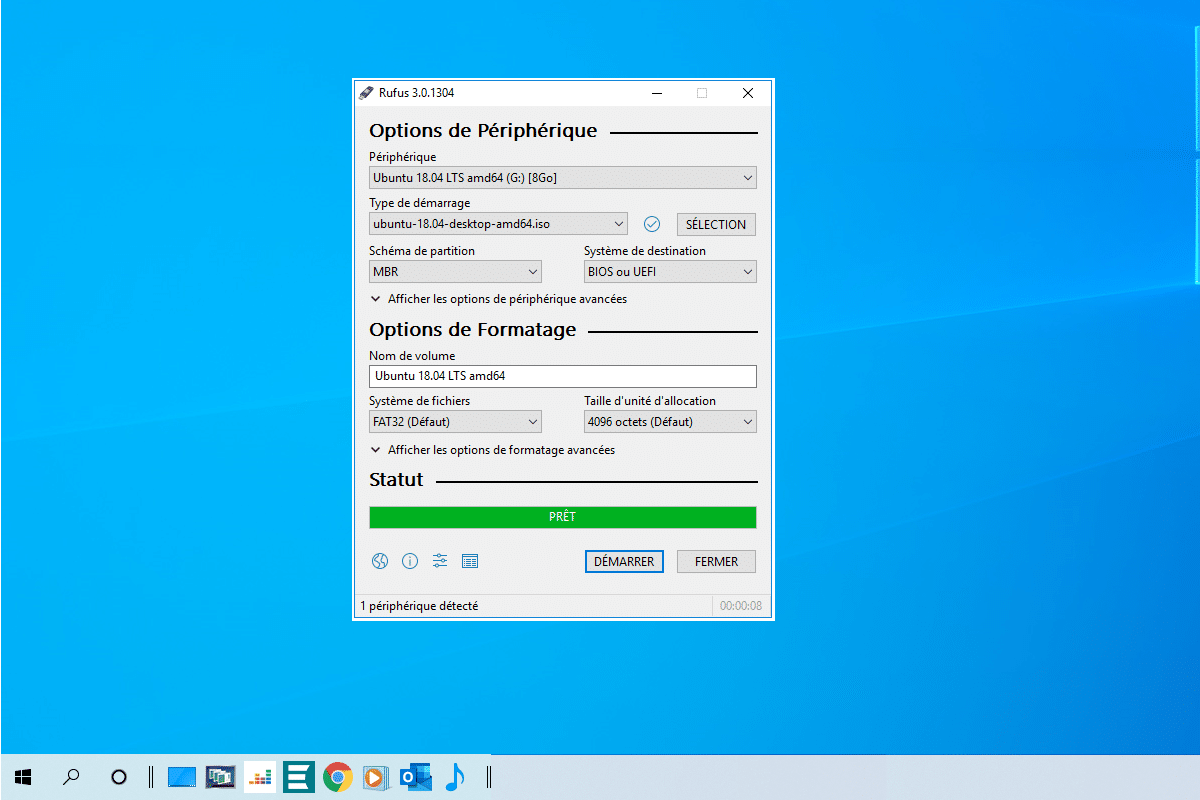
Task: Click the DÉMARRER button
Action: [x=624, y=561]
